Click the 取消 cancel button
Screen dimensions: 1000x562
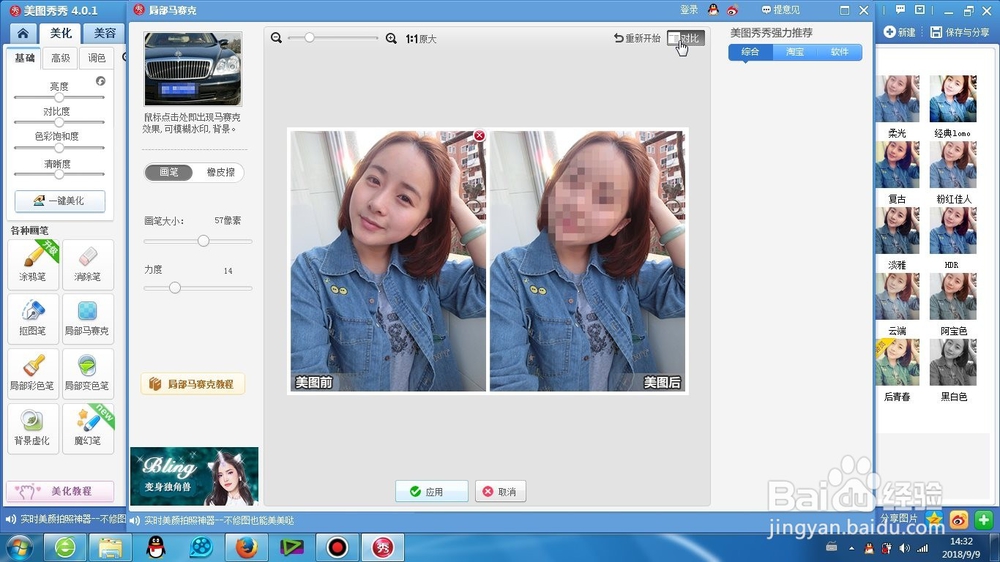tap(501, 491)
